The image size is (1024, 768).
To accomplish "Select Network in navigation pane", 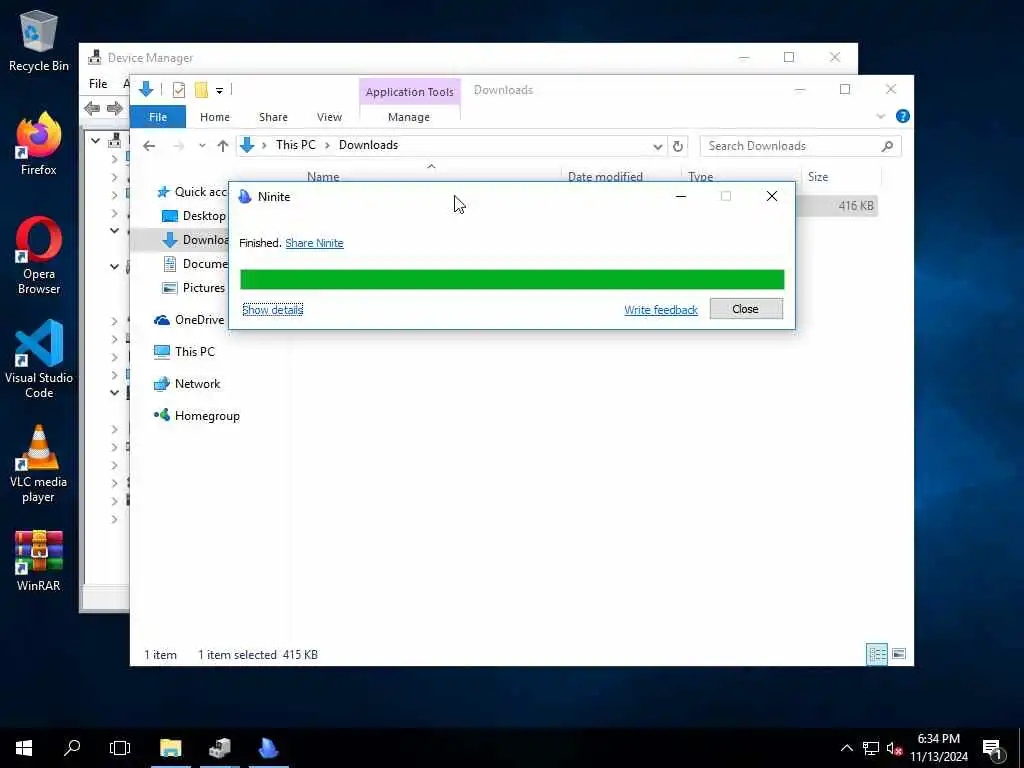I will coord(187,383).
